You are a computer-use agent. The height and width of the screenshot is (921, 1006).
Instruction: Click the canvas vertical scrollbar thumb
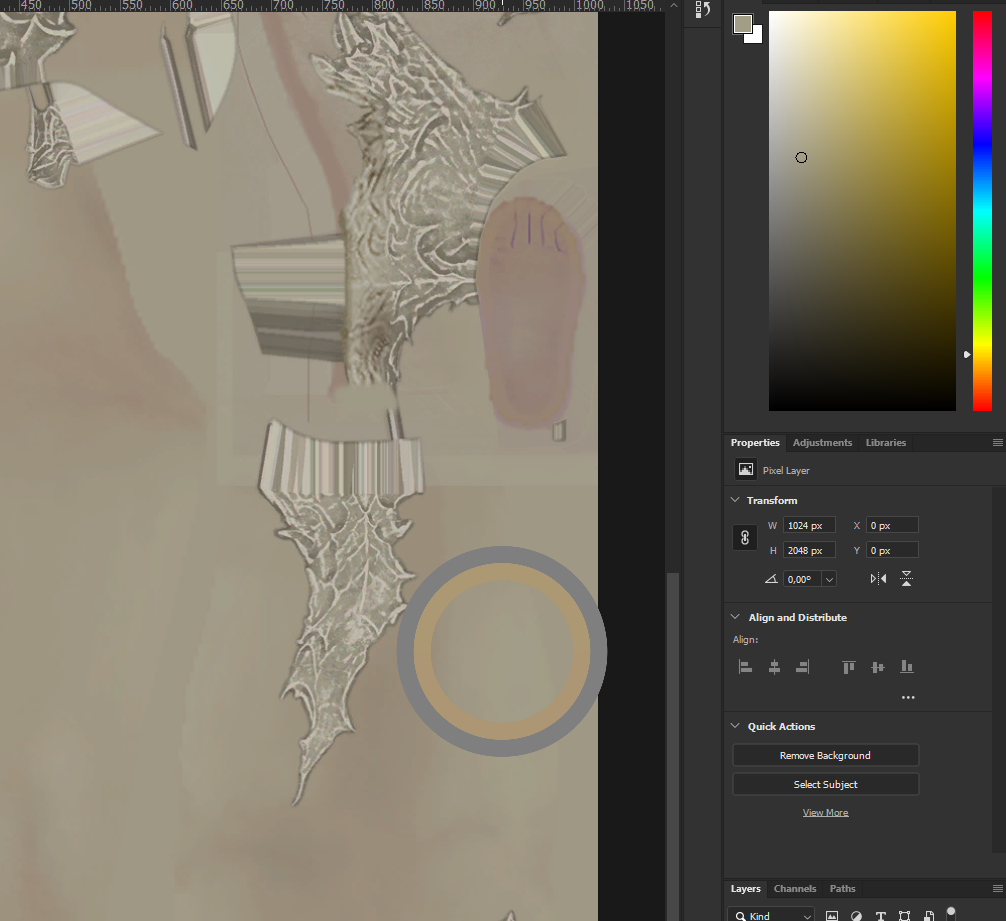672,746
